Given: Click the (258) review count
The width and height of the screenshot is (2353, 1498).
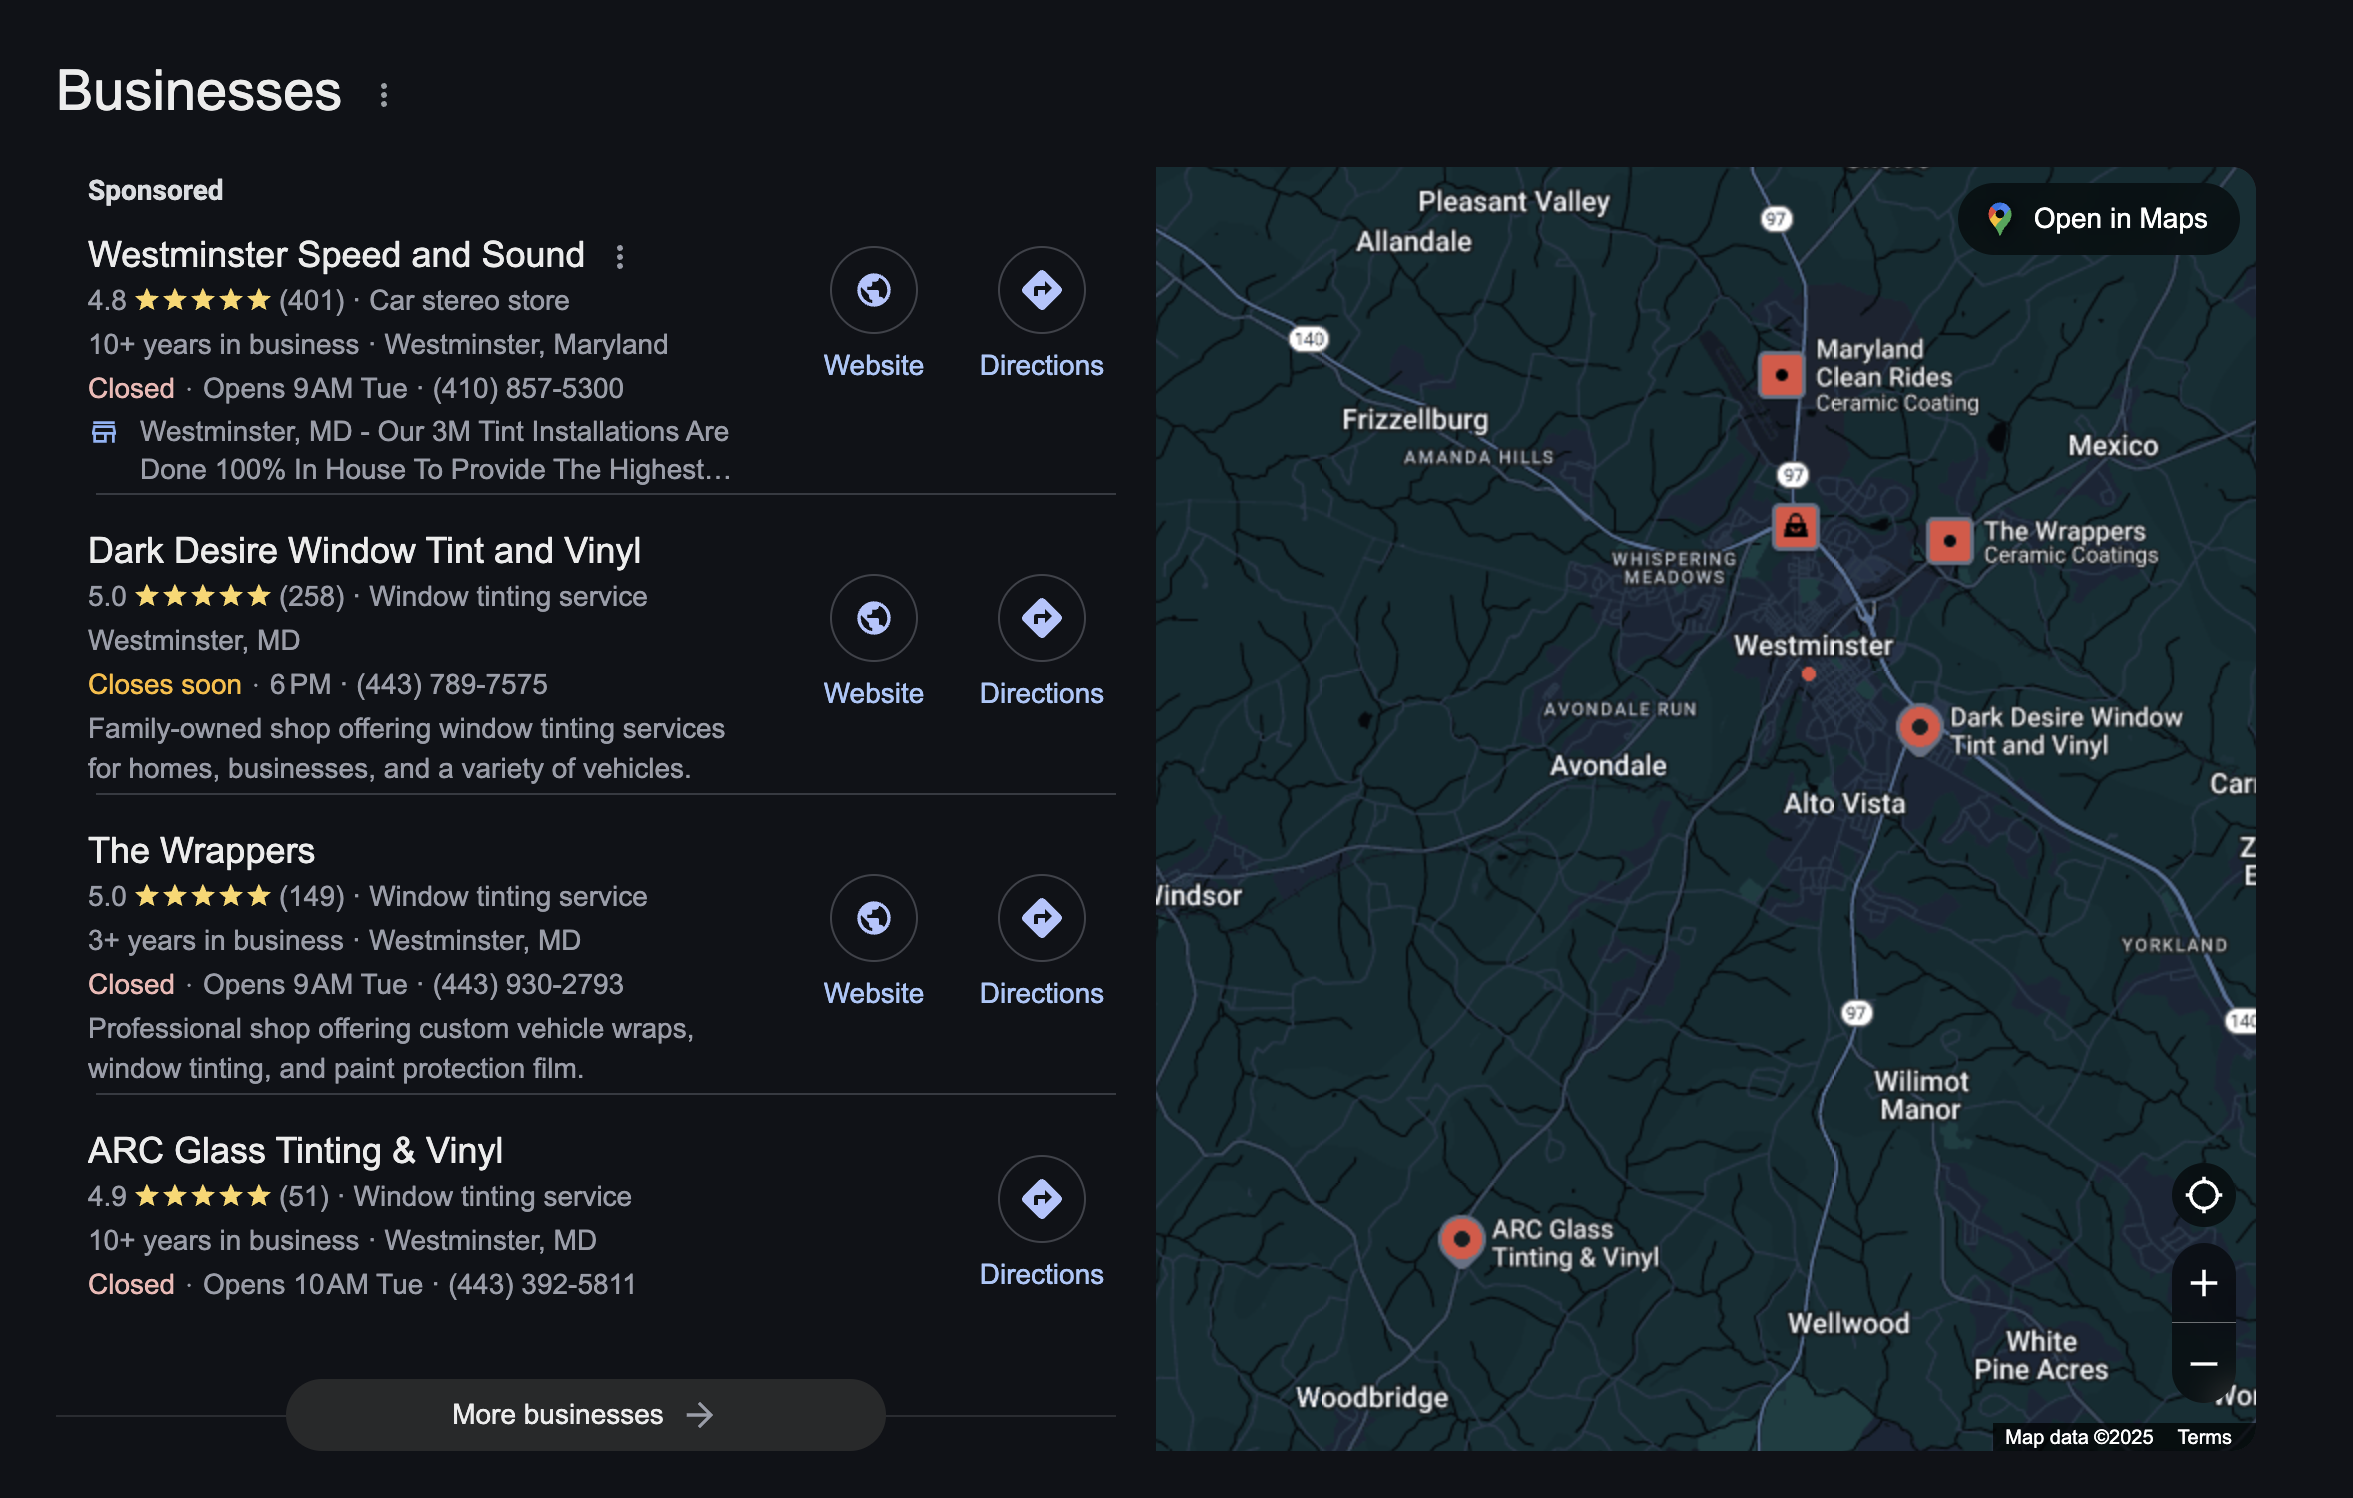Looking at the screenshot, I should (x=311, y=597).
